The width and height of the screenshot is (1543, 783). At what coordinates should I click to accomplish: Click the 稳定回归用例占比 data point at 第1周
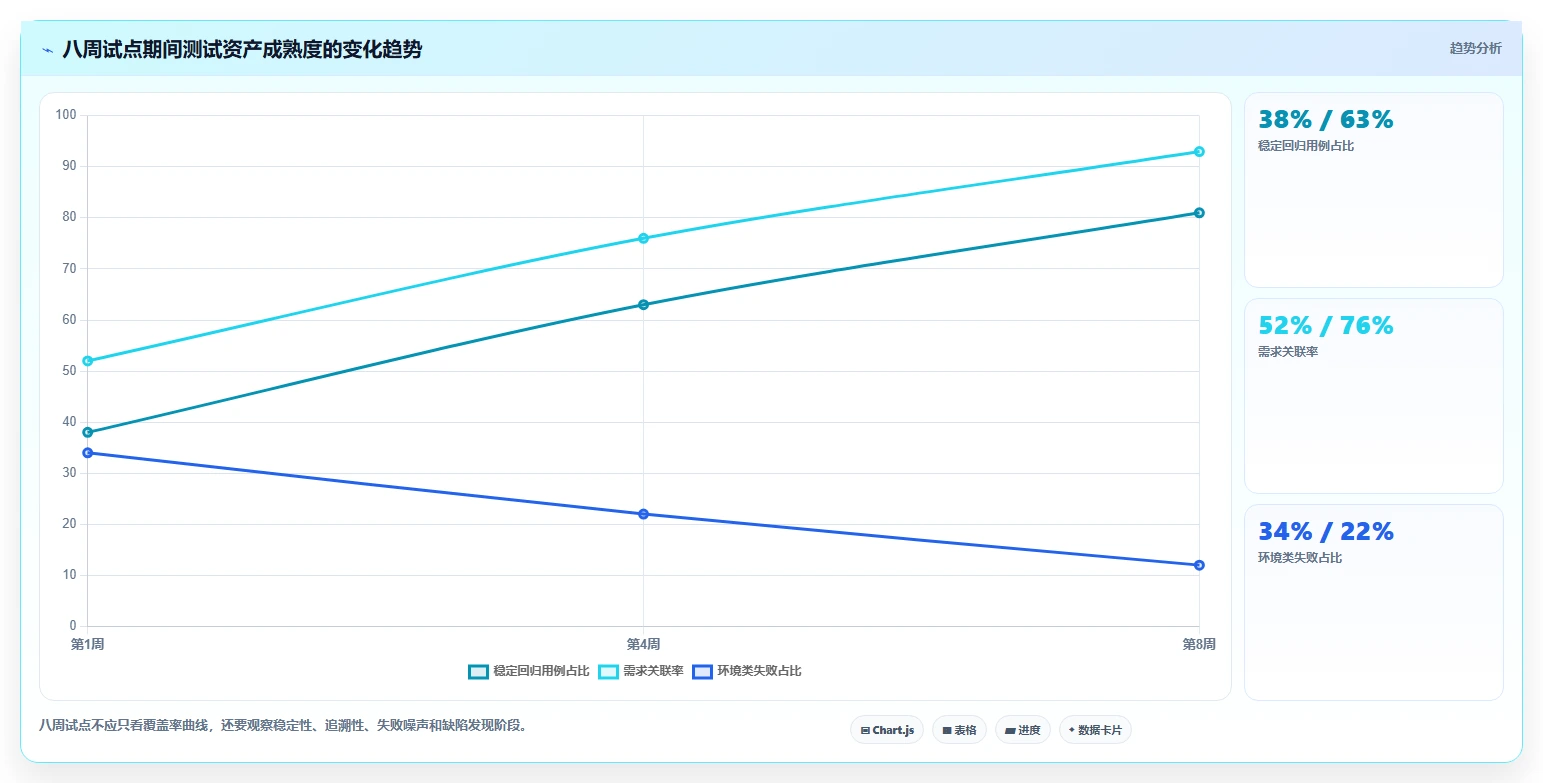88,433
